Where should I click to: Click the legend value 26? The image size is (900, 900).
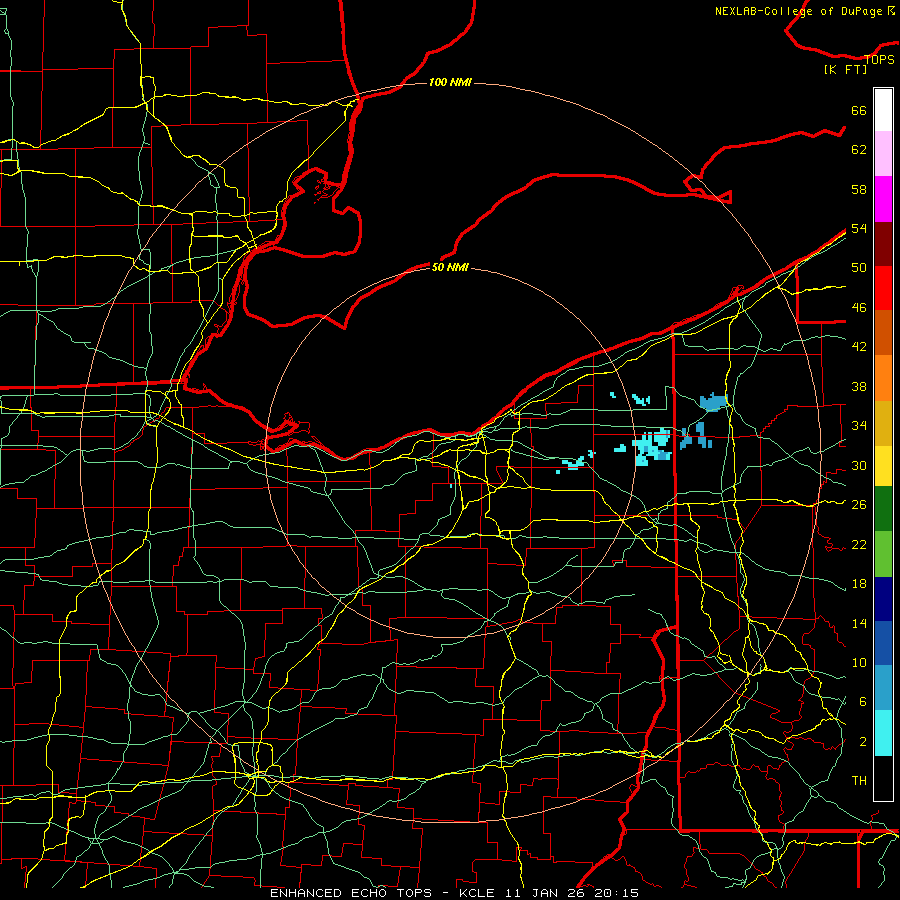click(x=859, y=505)
